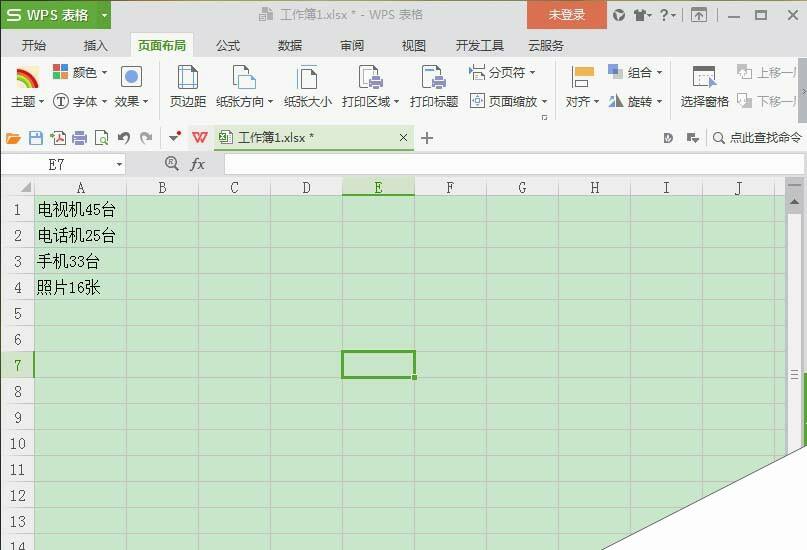Click the redo arrow icon
Screen dimensions: 807x550
coord(146,138)
